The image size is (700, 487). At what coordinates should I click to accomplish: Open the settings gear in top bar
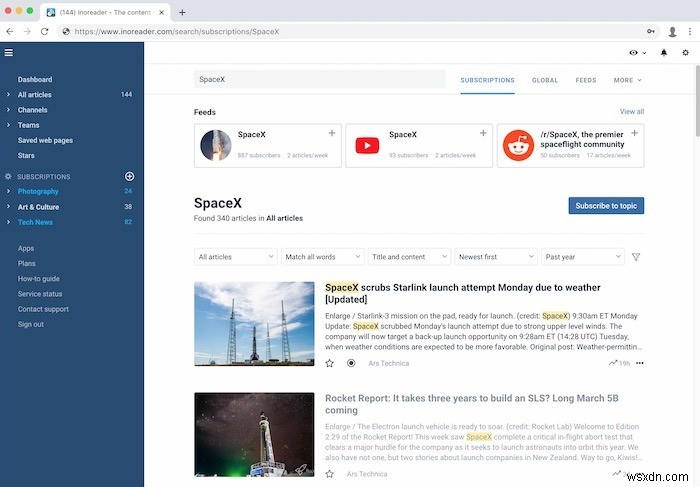[685, 53]
